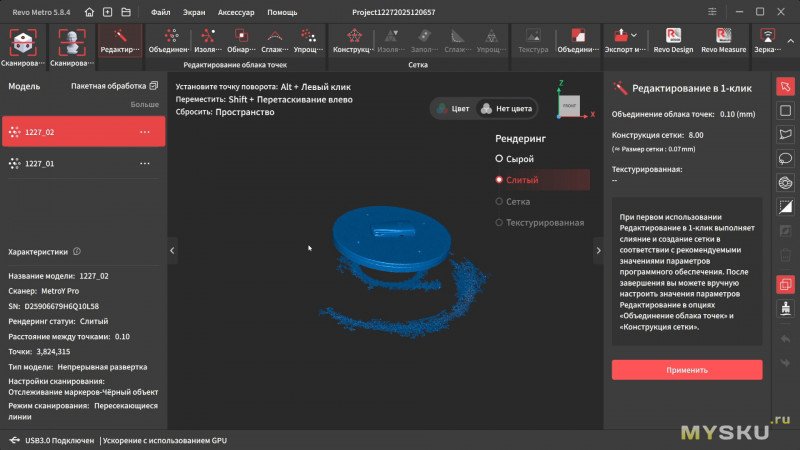Open the 'Файл' menu
The height and width of the screenshot is (450, 800).
tap(160, 12)
